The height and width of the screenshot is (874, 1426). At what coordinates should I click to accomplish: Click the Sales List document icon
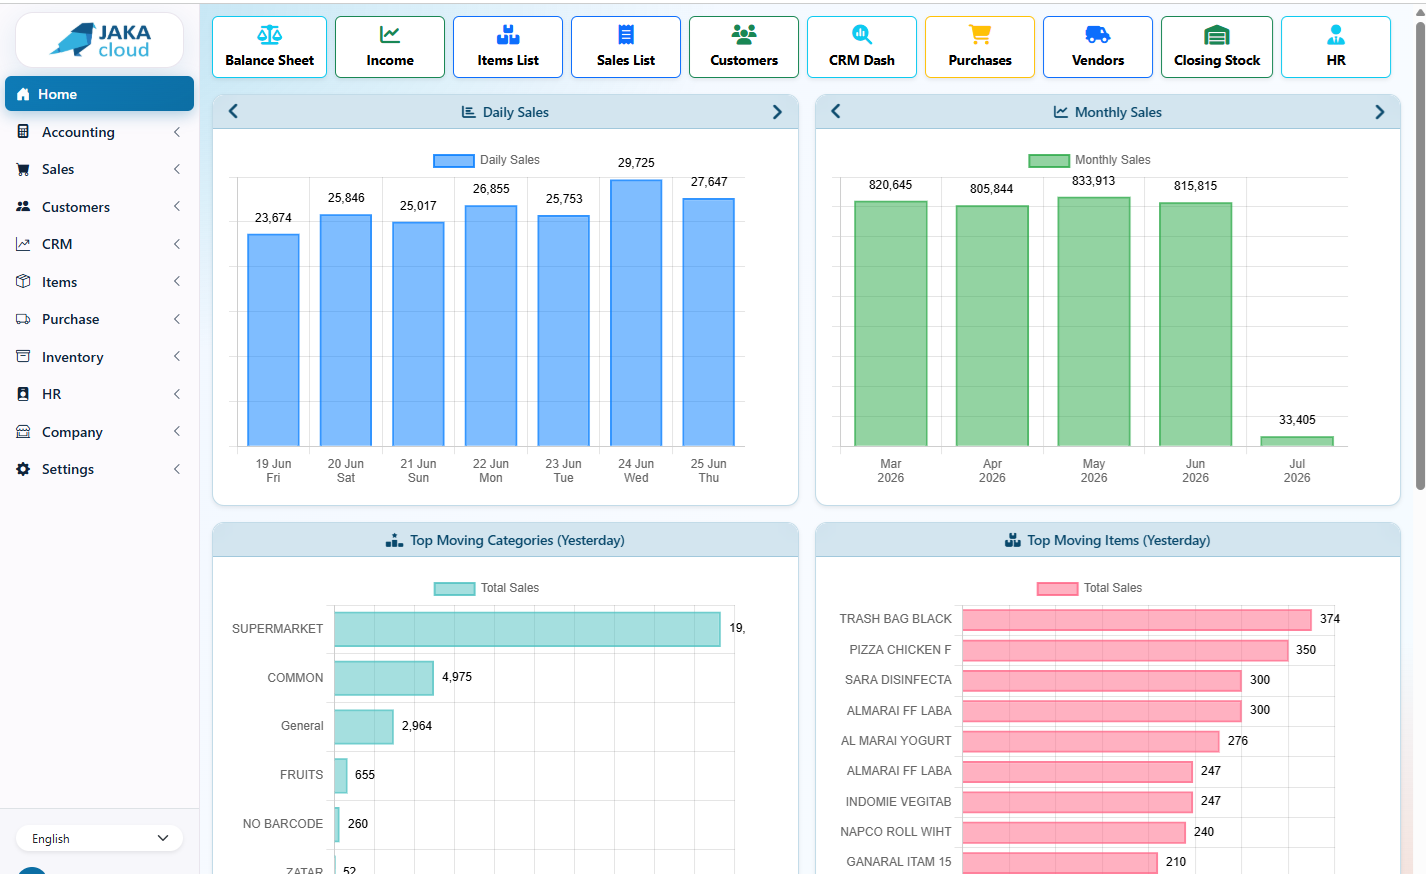(626, 35)
